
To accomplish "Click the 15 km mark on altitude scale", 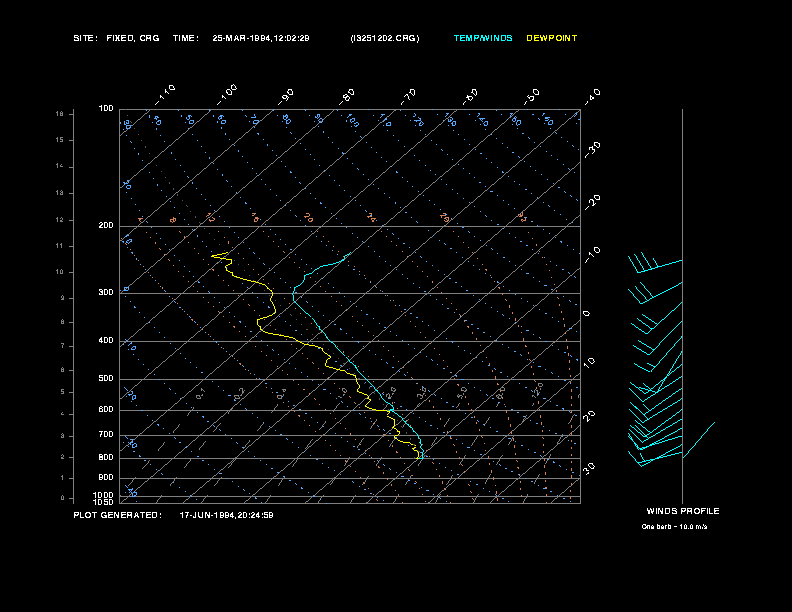I will (60, 140).
